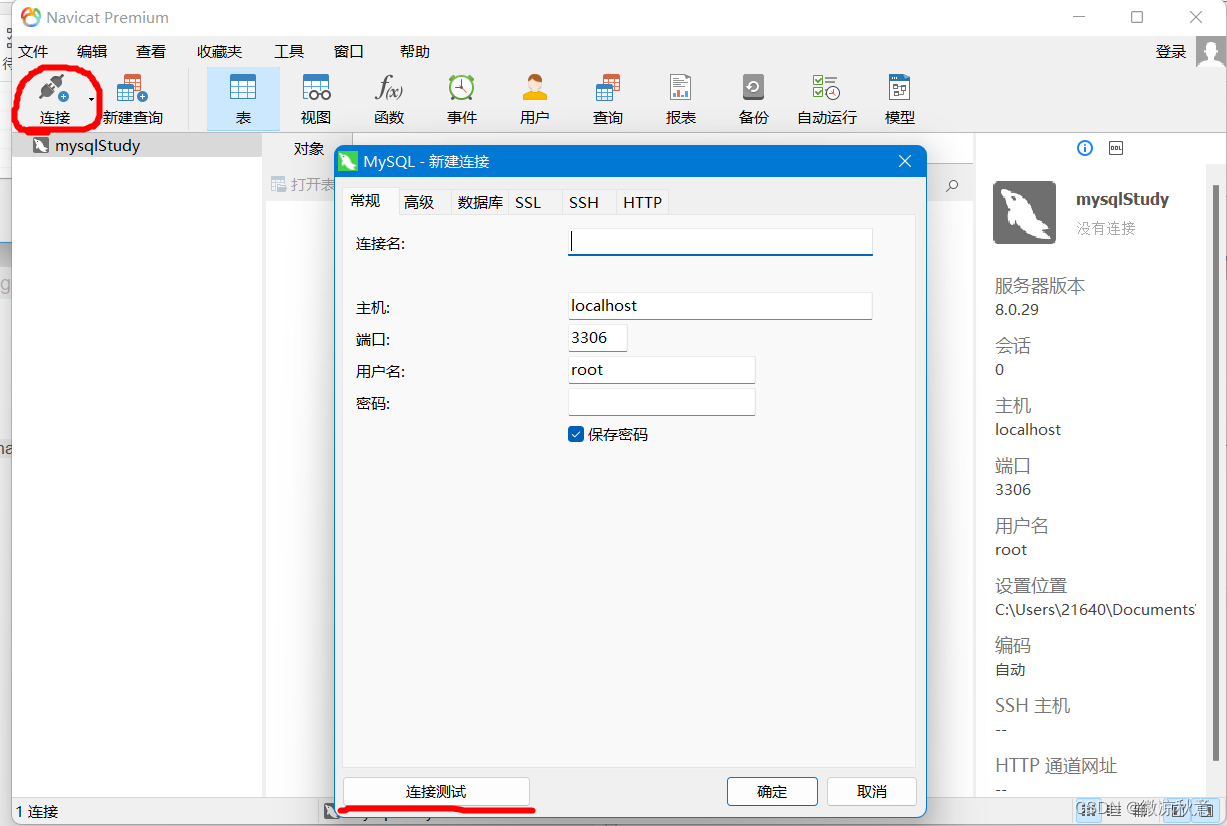Open the 文件 (File) menu
The image size is (1227, 826).
pyautogui.click(x=33, y=52)
